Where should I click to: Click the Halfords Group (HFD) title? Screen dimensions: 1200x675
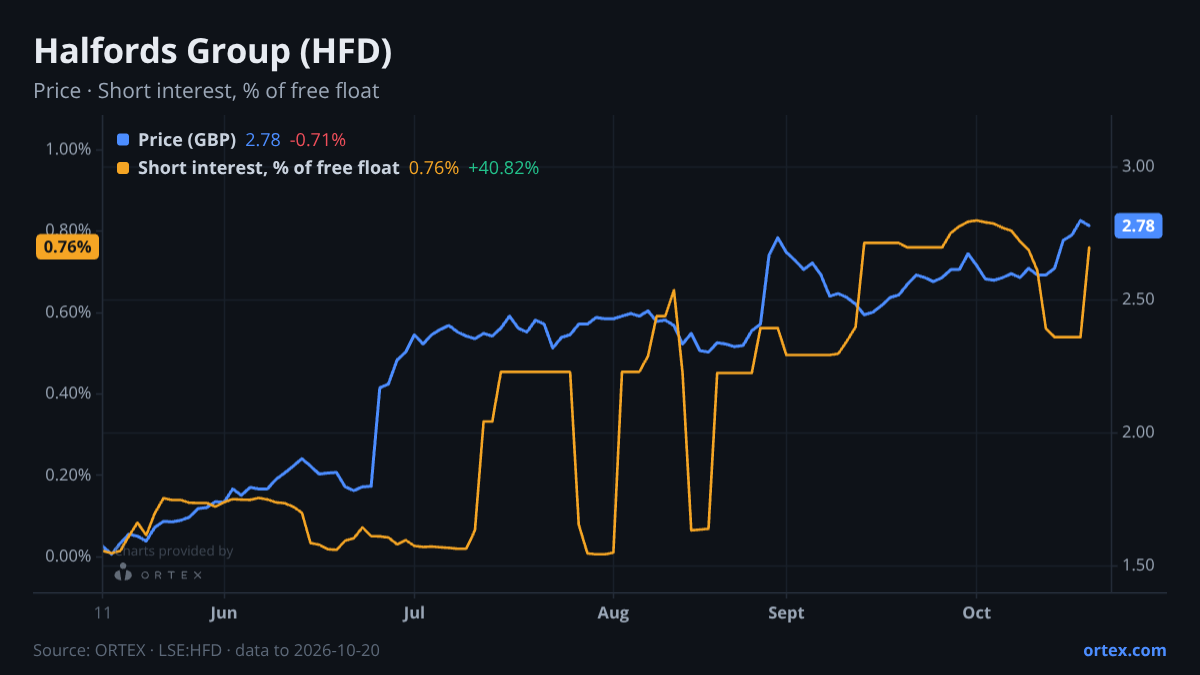213,52
